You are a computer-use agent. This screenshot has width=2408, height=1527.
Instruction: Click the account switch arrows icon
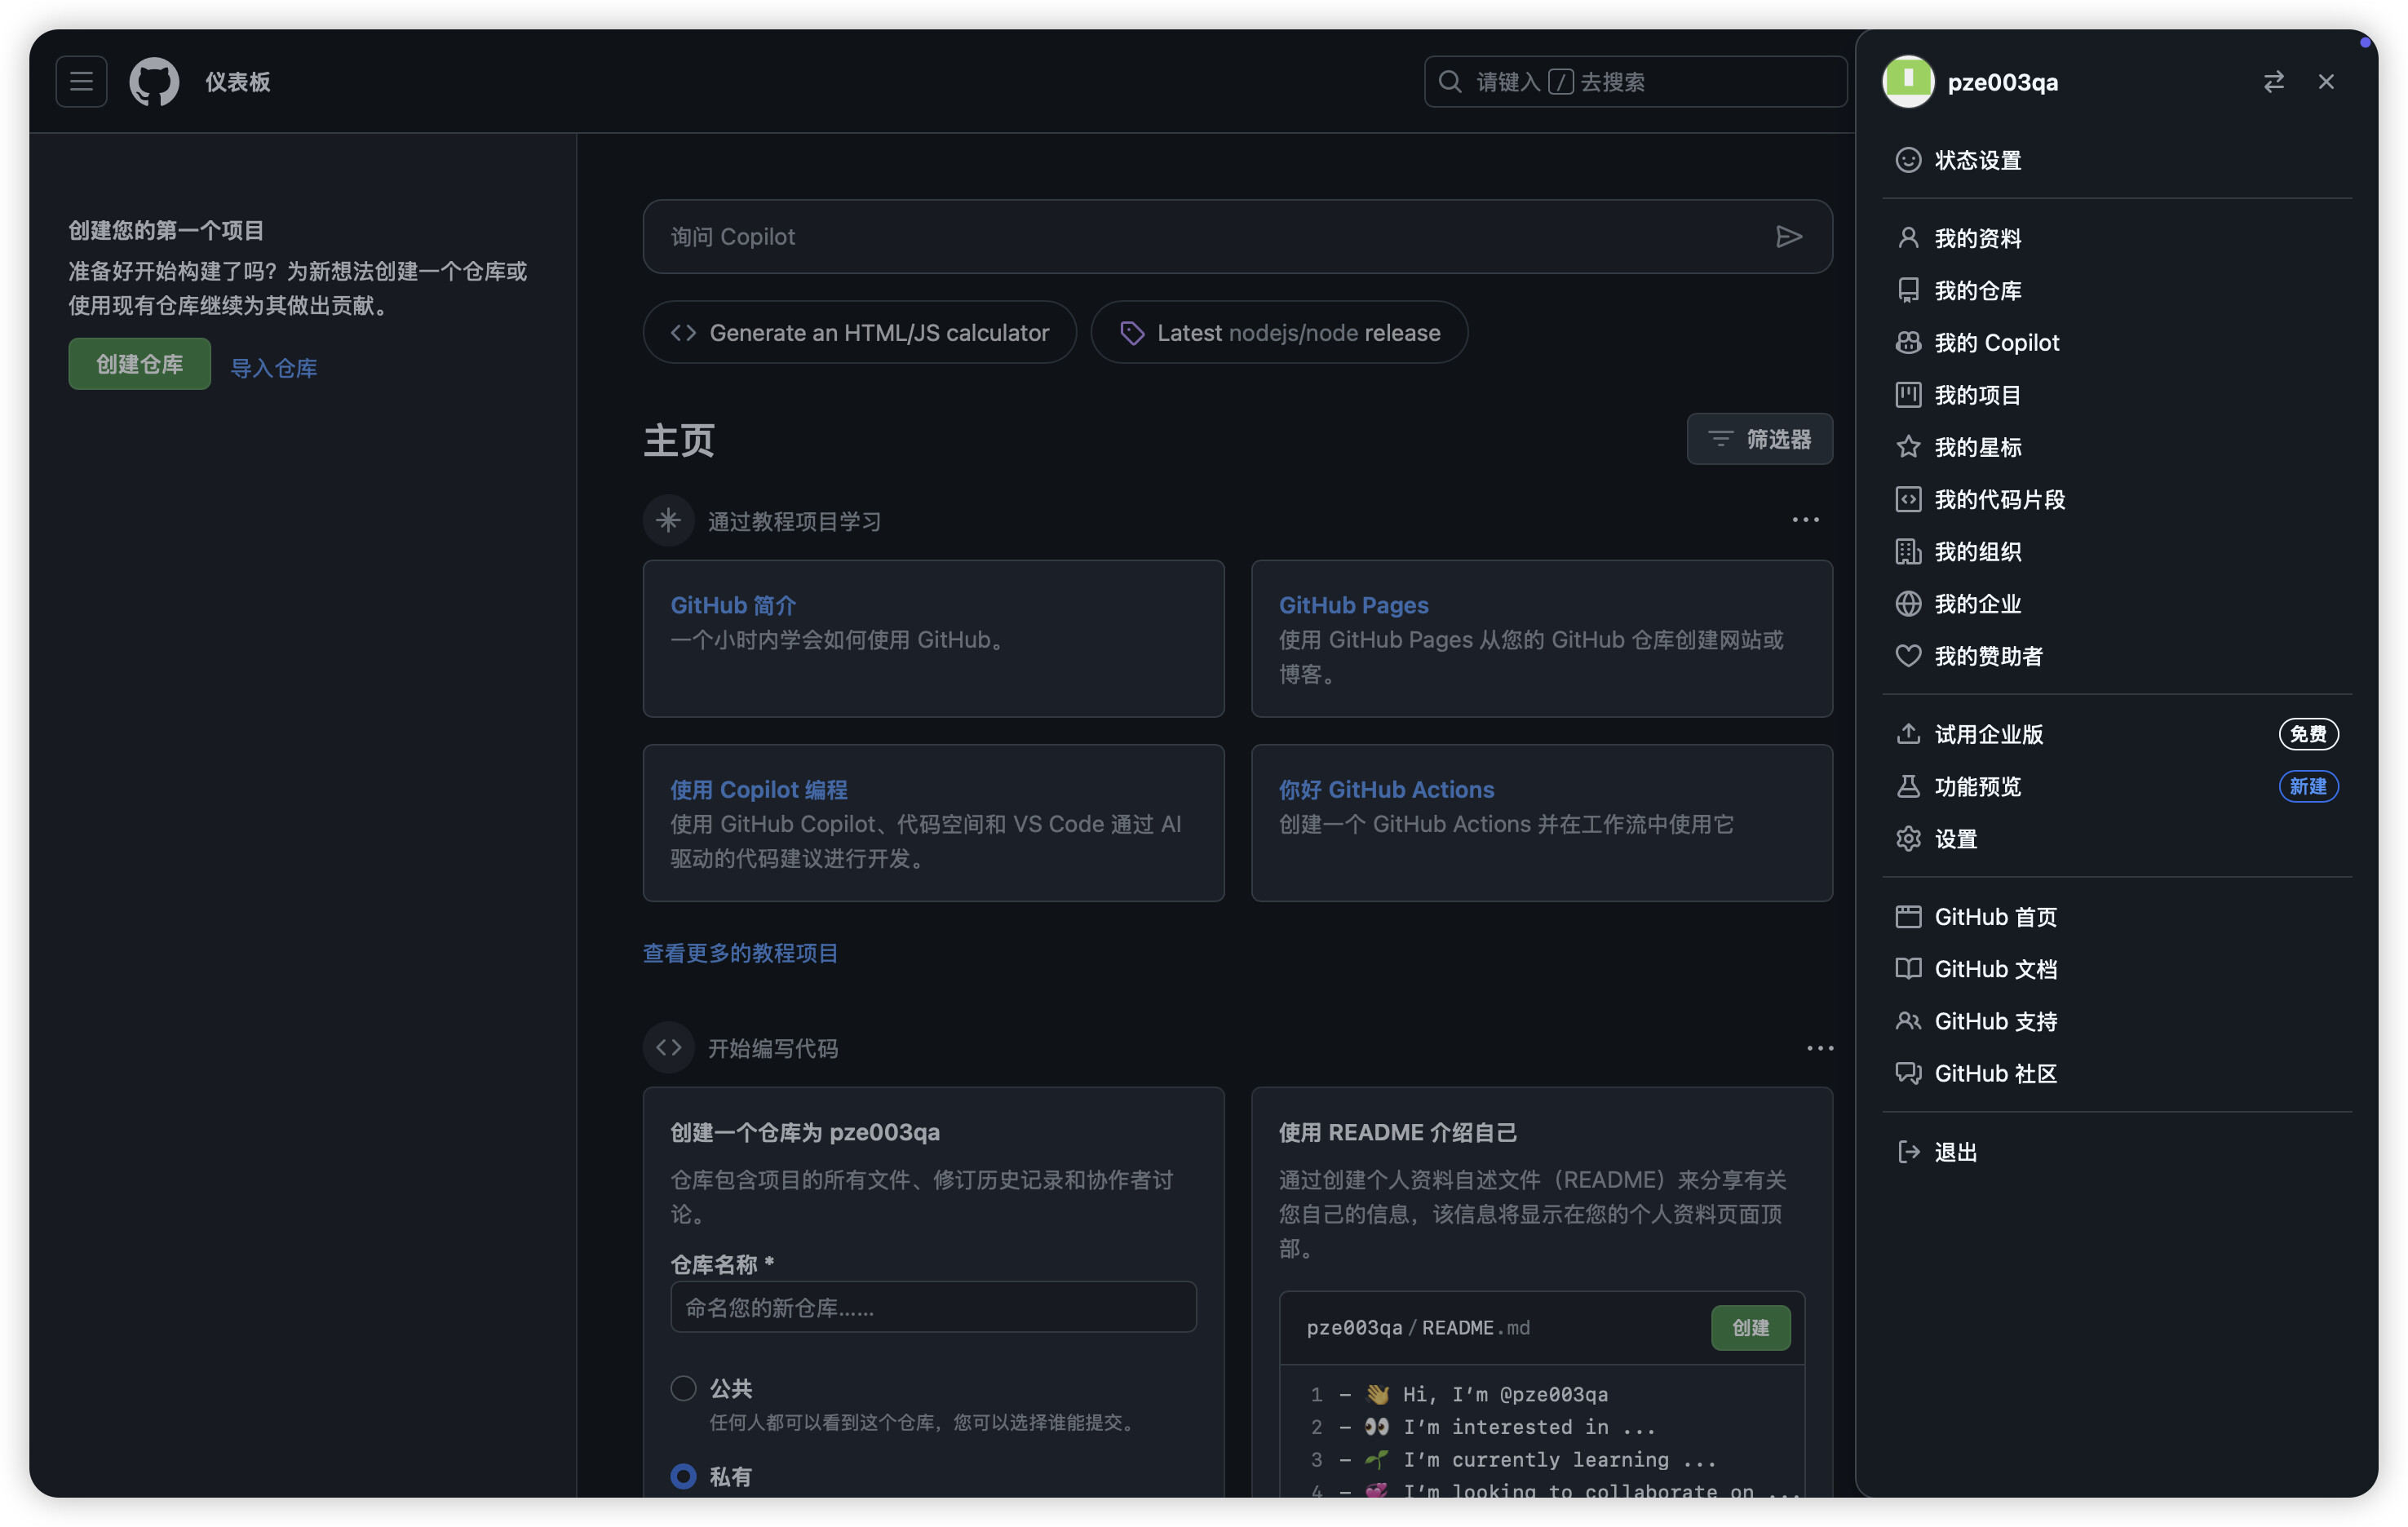point(2273,82)
